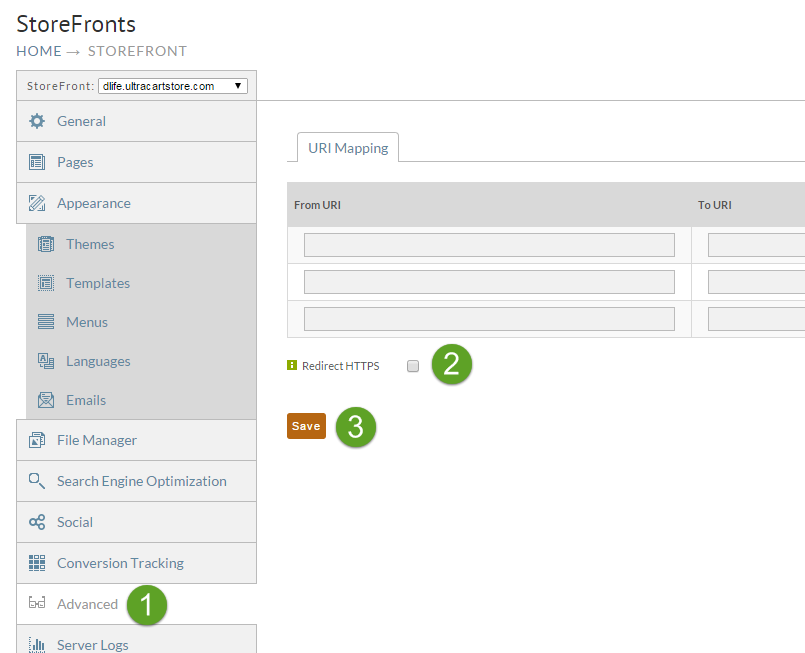The image size is (805, 653).
Task: Open the Server Logs section
Action: (x=137, y=640)
